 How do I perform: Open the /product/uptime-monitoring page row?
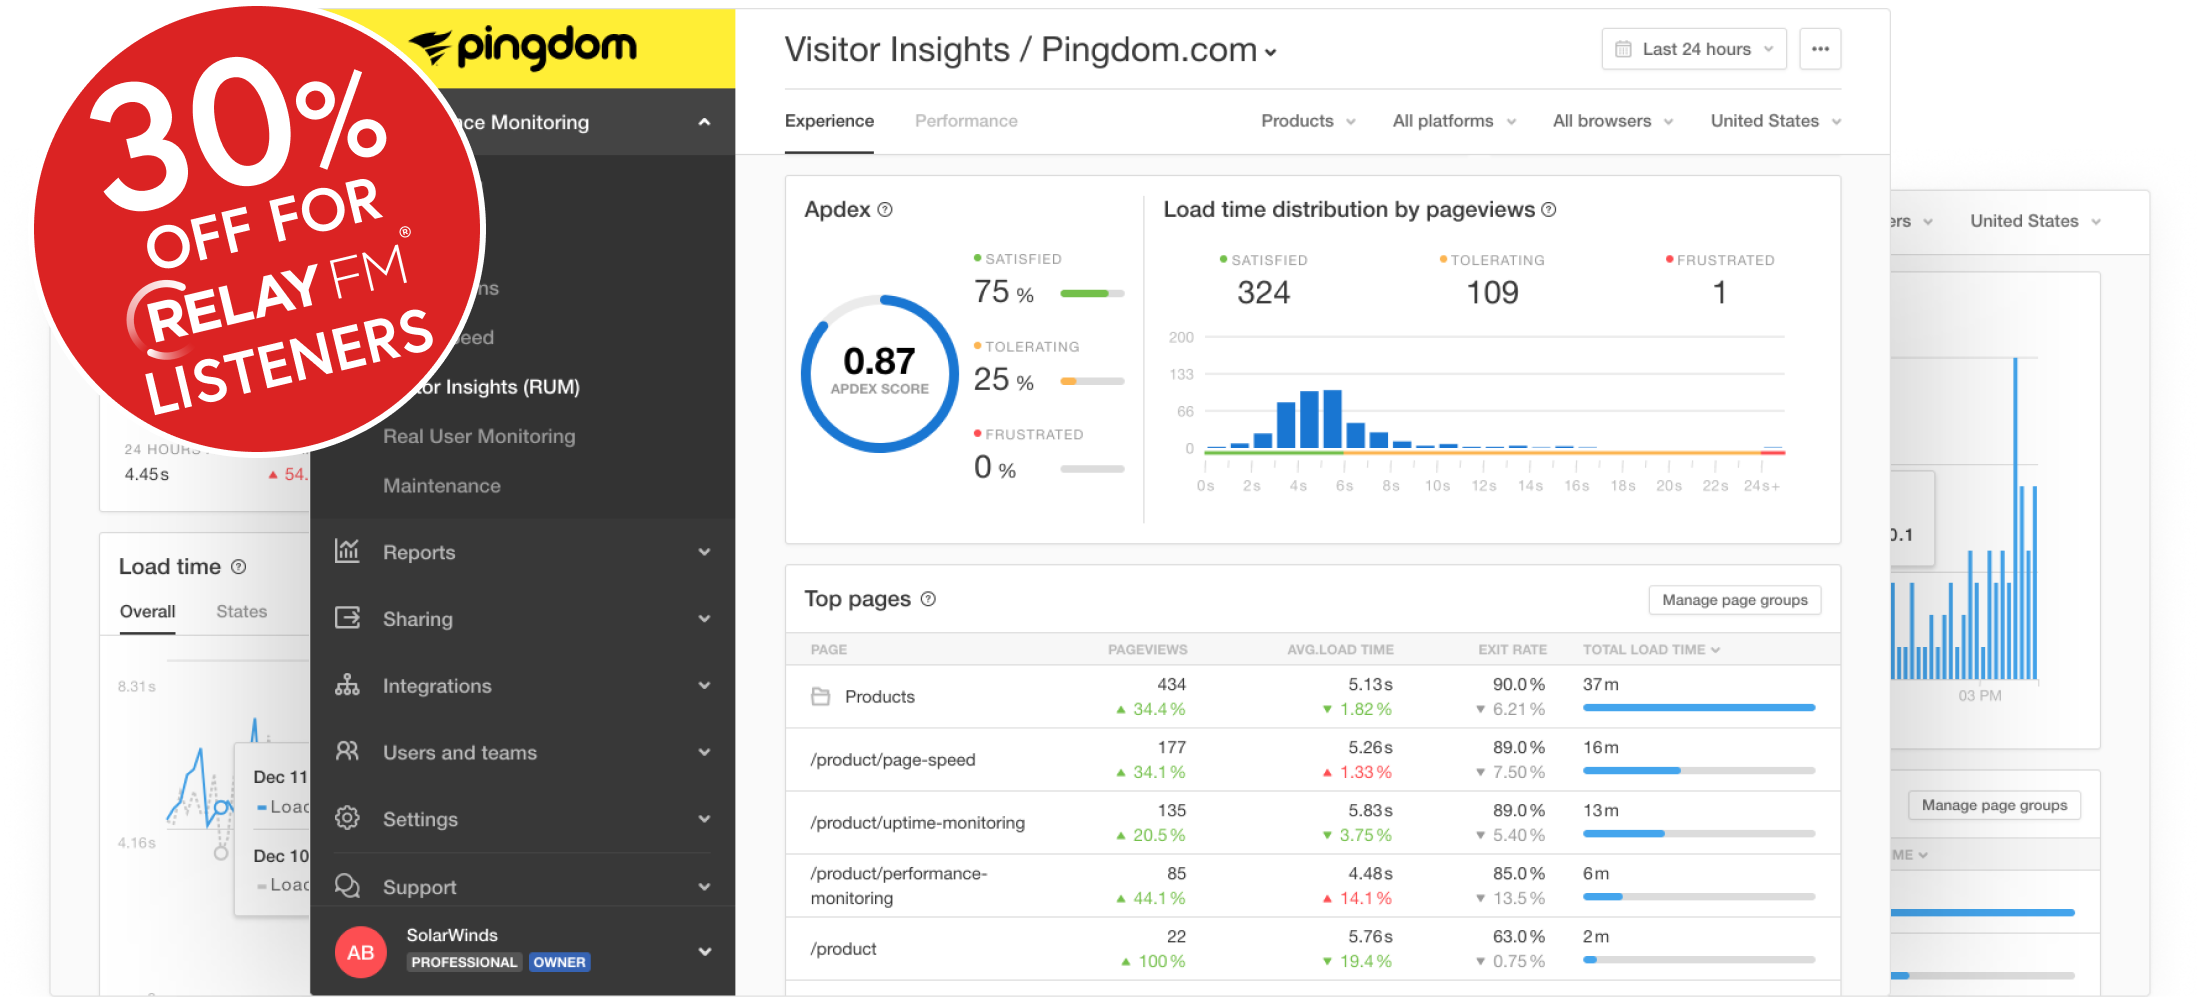[1312, 823]
